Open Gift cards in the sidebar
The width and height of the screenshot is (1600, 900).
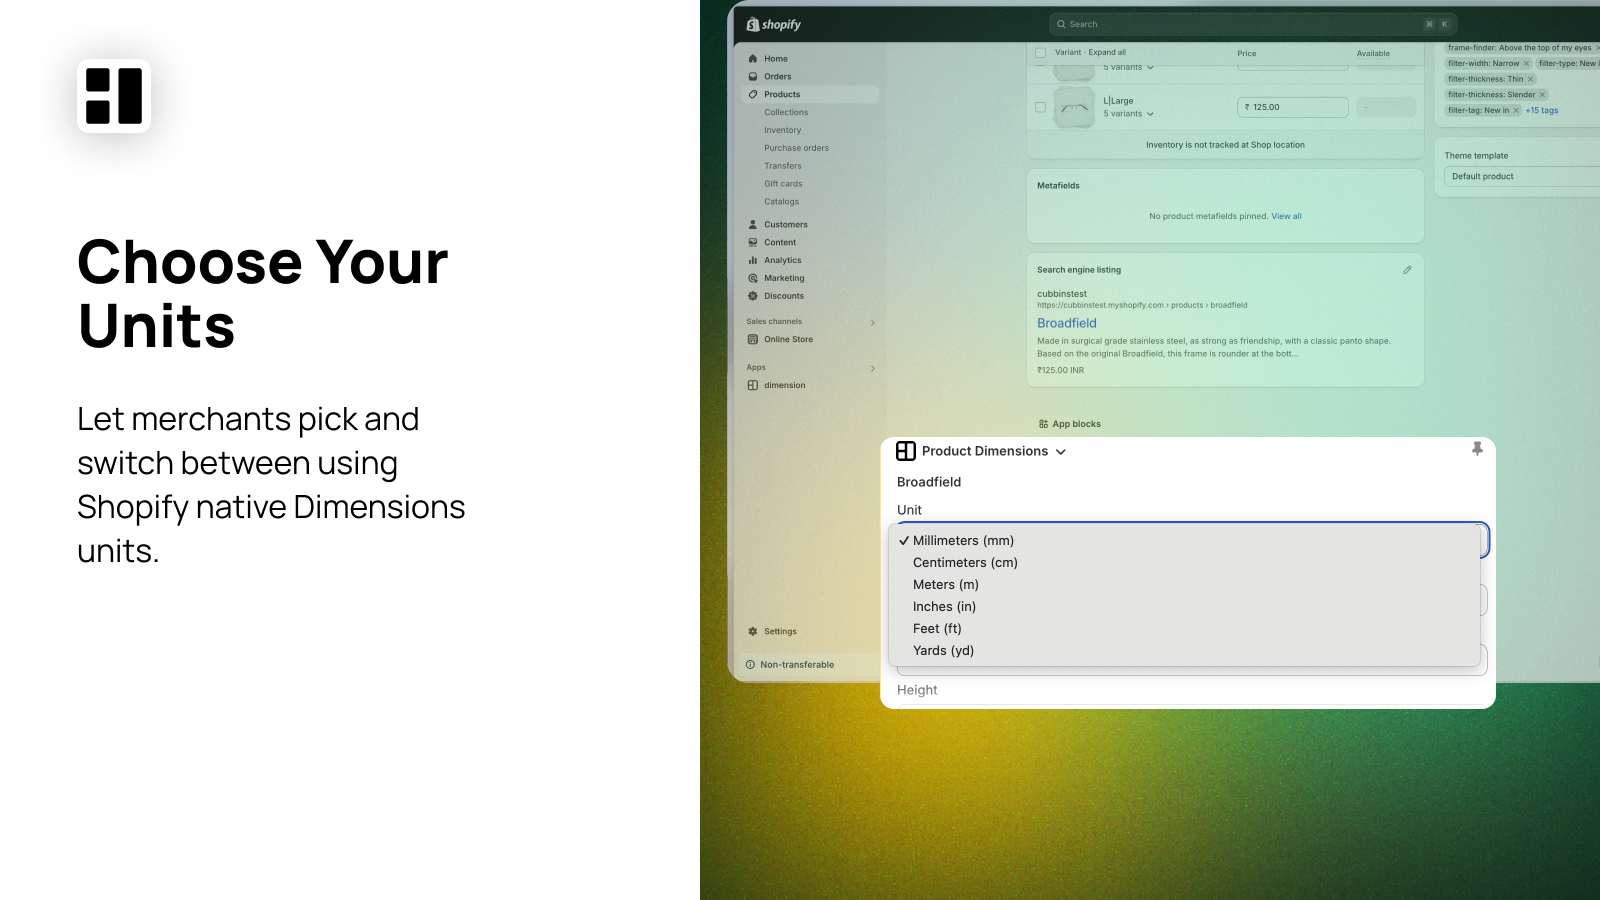[783, 185]
